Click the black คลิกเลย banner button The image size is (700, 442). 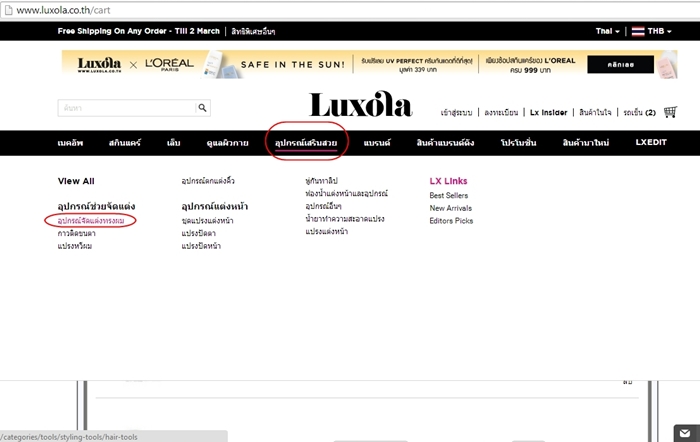point(621,64)
